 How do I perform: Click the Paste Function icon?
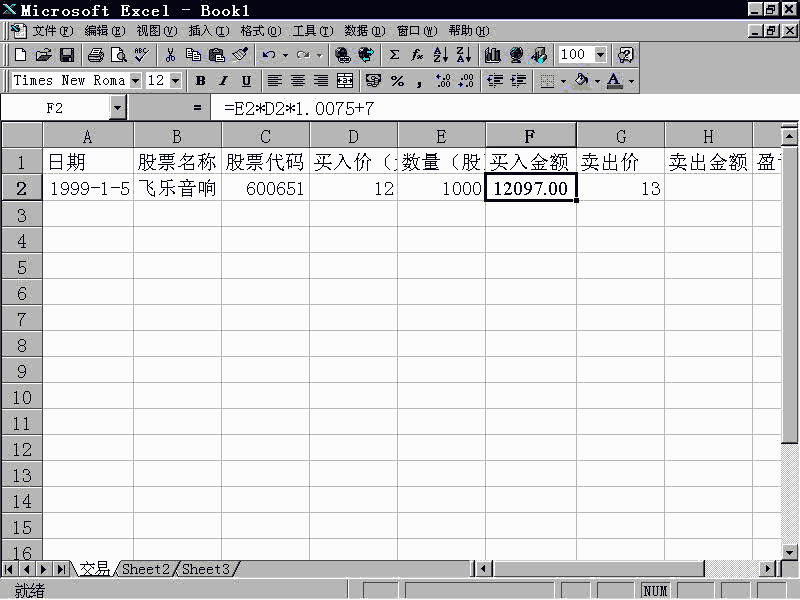[x=416, y=57]
